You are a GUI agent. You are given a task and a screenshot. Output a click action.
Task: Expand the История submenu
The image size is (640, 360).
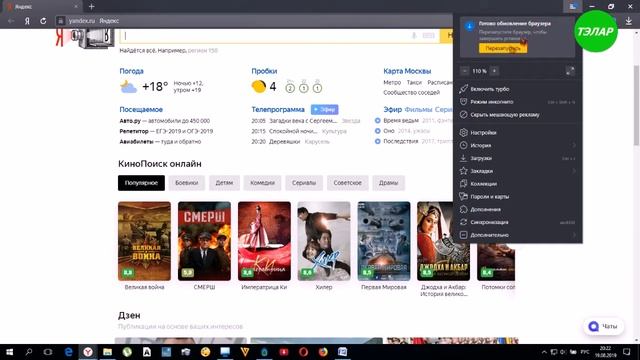coord(517,145)
